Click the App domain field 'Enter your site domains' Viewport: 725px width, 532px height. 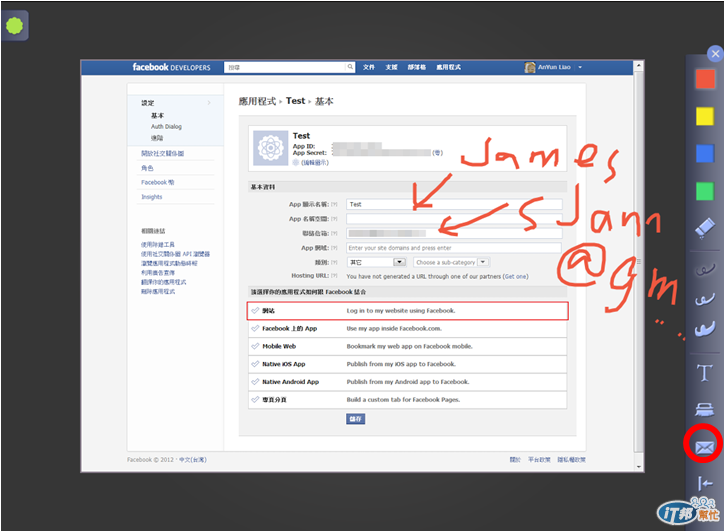point(454,248)
